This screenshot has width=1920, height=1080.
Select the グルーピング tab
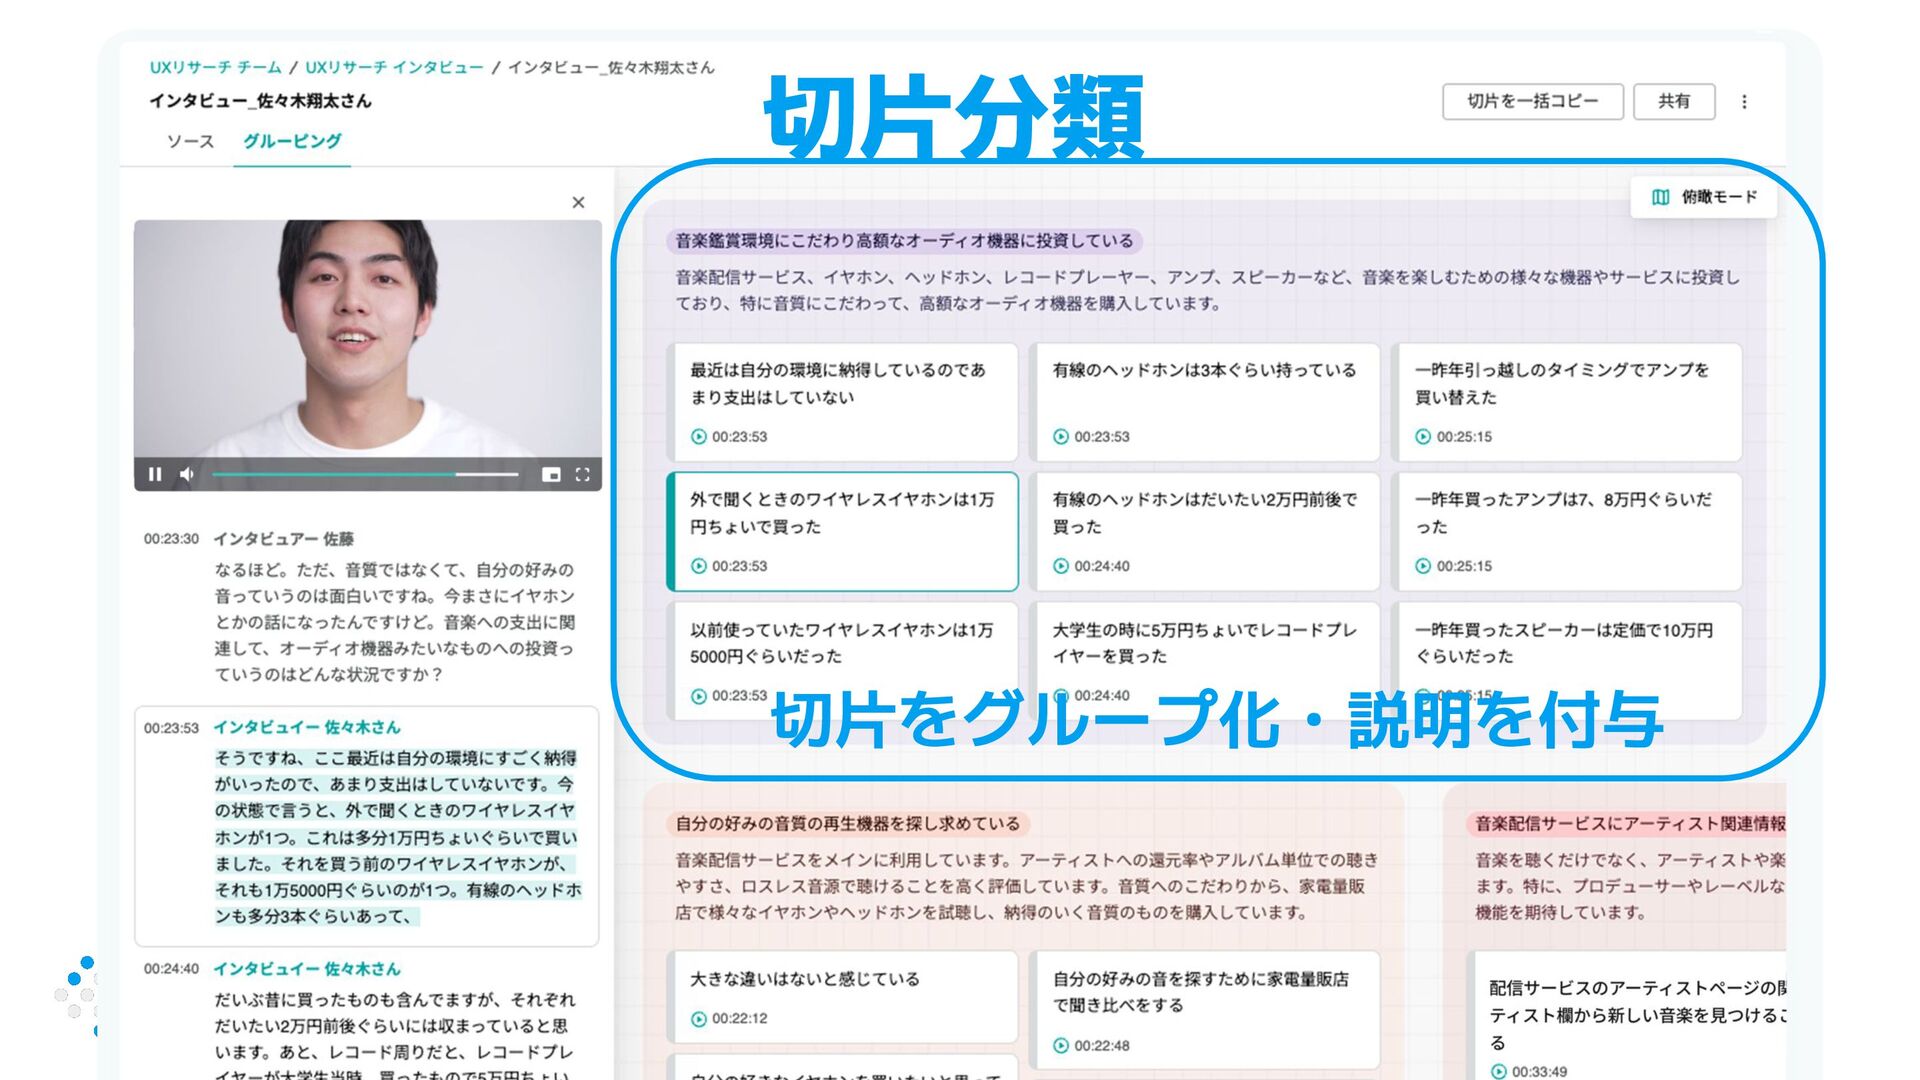(292, 142)
